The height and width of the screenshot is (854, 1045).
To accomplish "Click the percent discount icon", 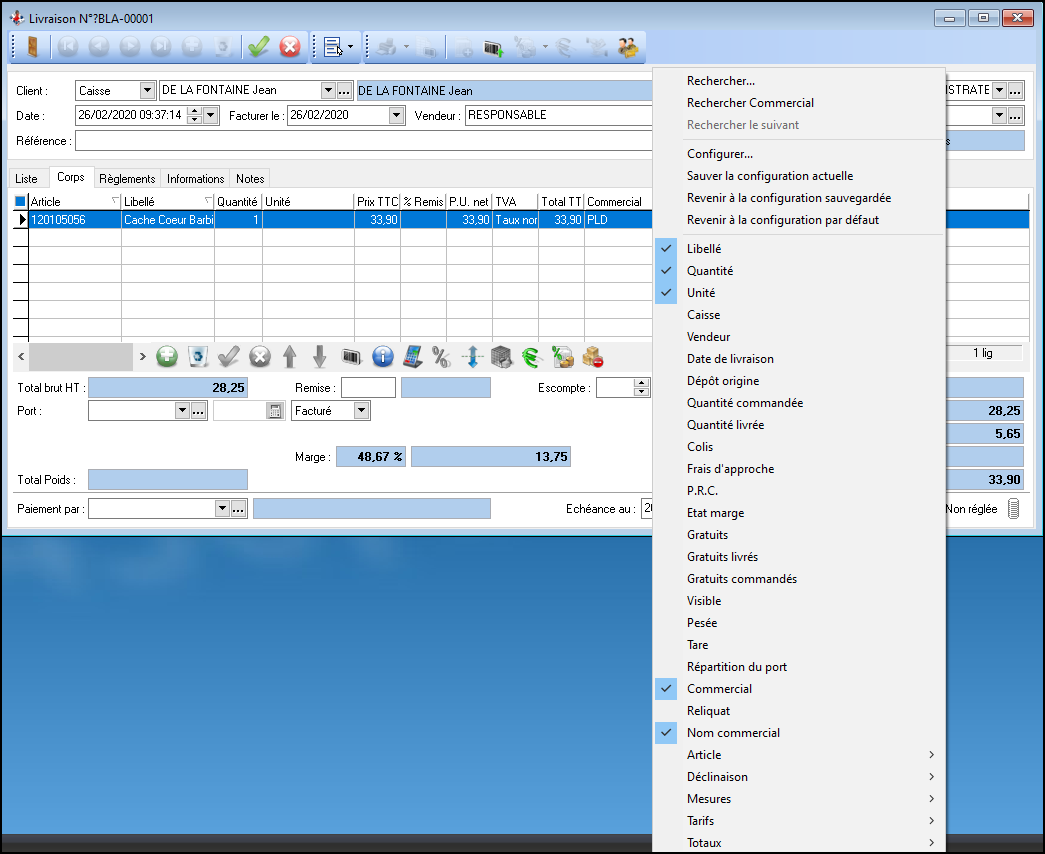I will (441, 356).
